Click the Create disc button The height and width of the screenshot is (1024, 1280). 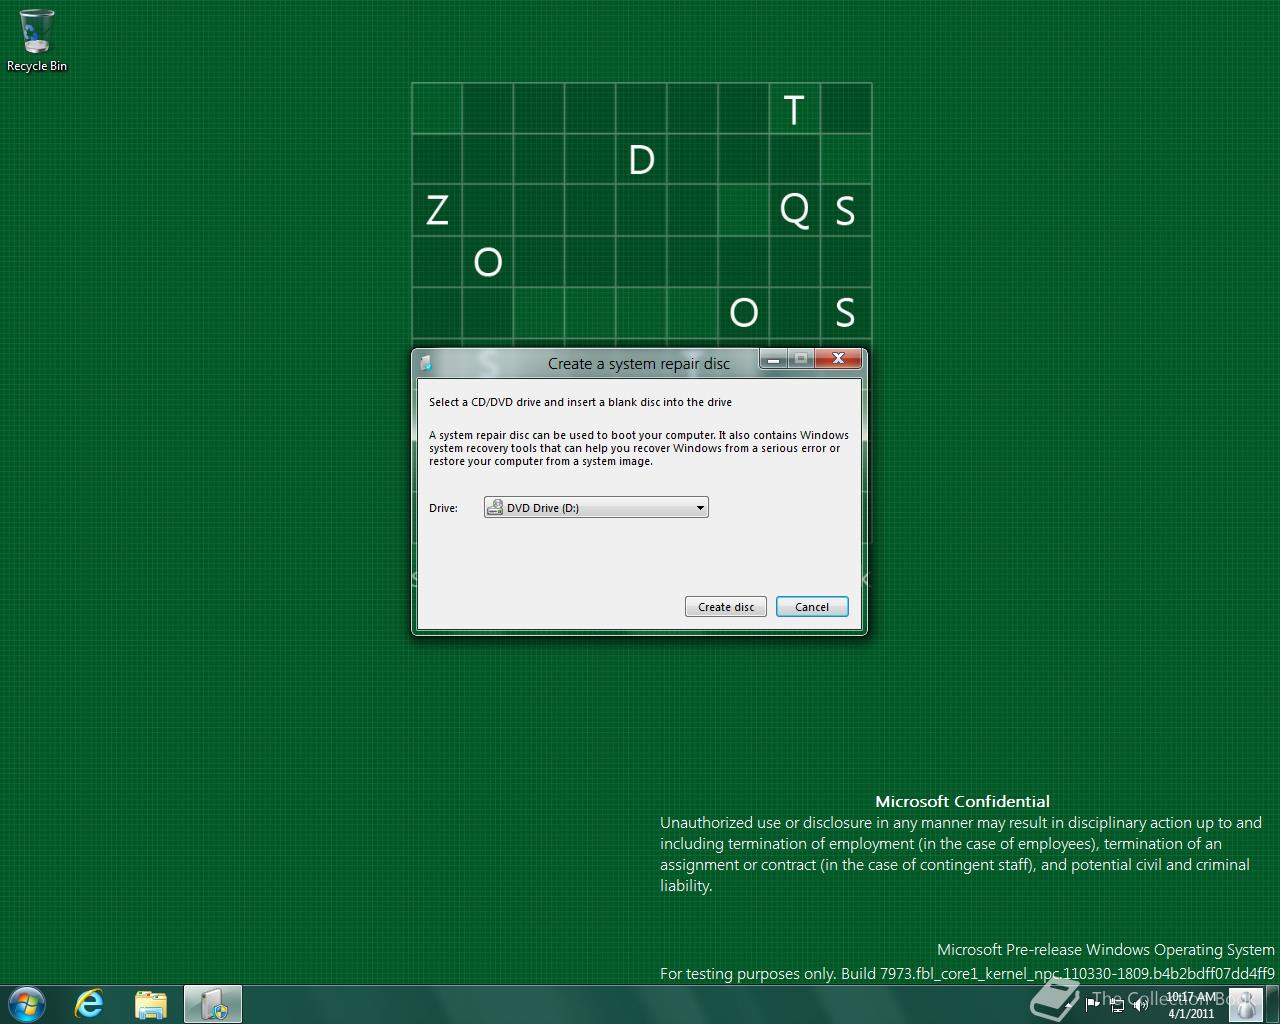[x=726, y=607]
